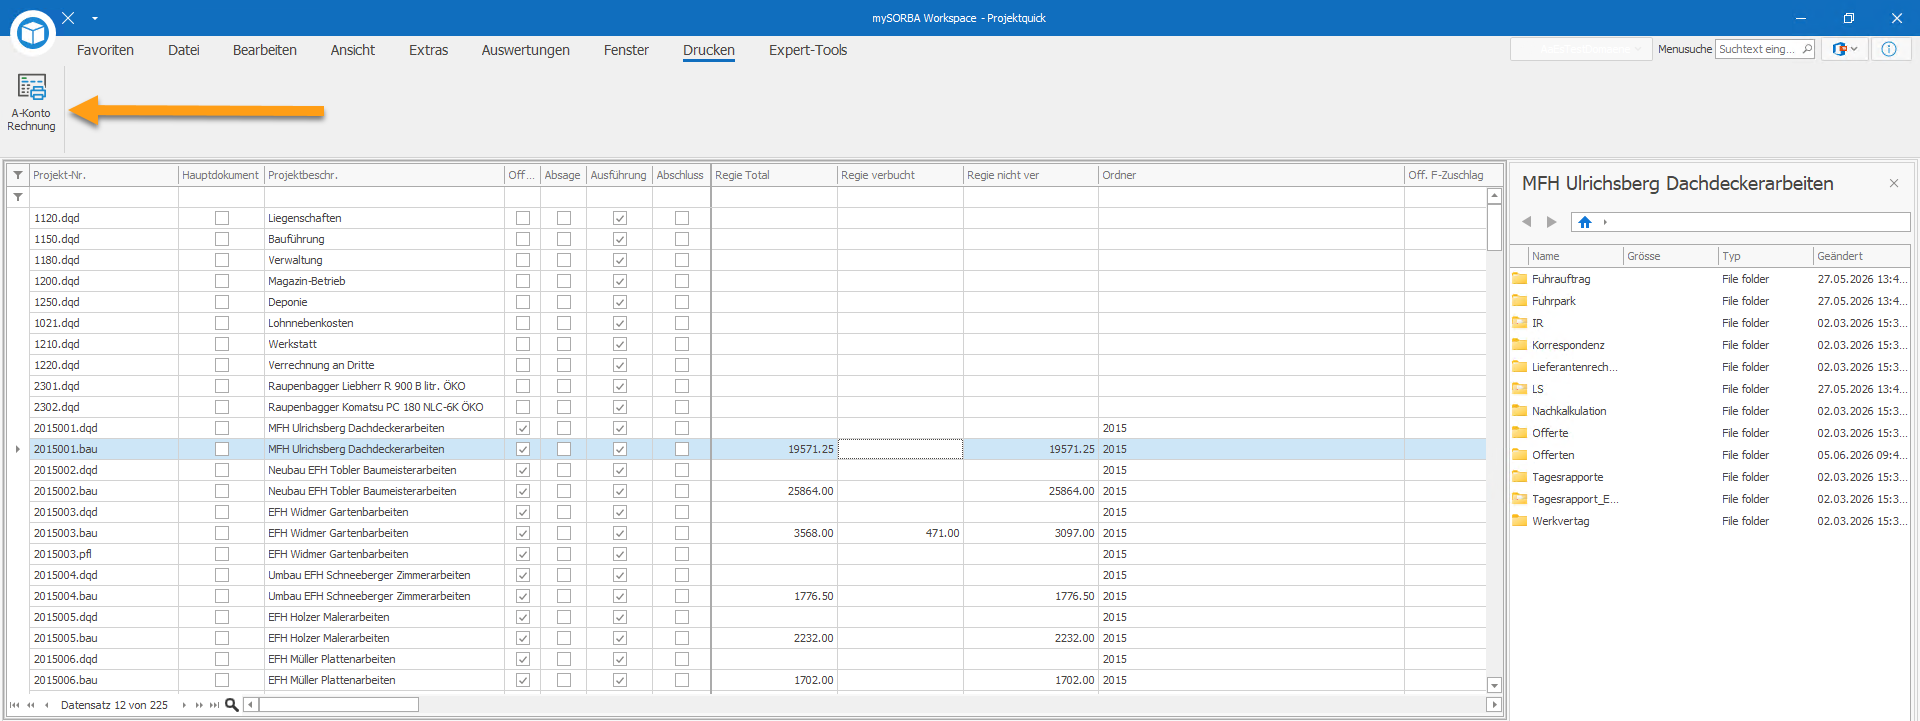
Task: Toggle the Off… checkbox for 2015001.bau
Action: click(x=523, y=449)
